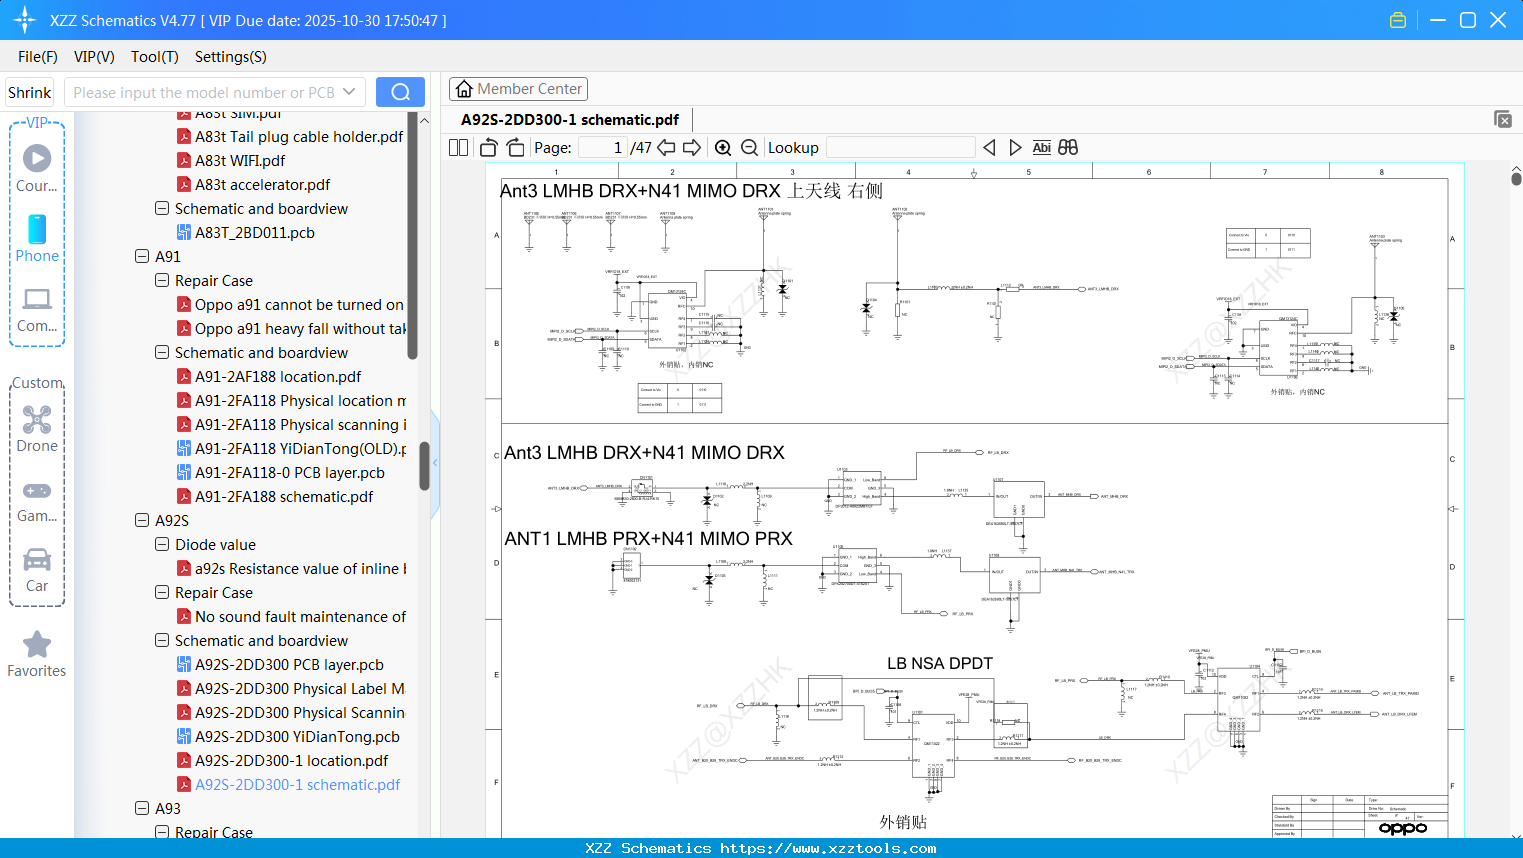Rotate the page clockwise
This screenshot has height=858, width=1523.
(515, 148)
